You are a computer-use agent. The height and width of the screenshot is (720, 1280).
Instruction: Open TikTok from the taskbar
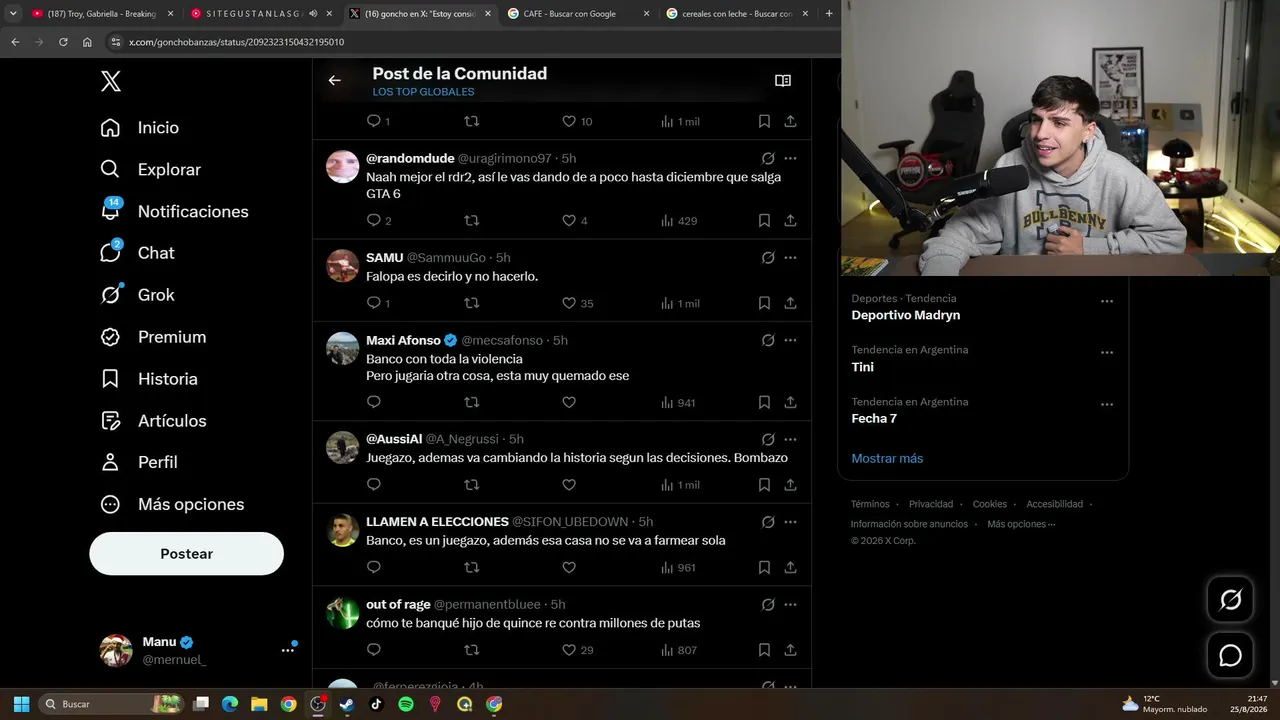tap(376, 704)
